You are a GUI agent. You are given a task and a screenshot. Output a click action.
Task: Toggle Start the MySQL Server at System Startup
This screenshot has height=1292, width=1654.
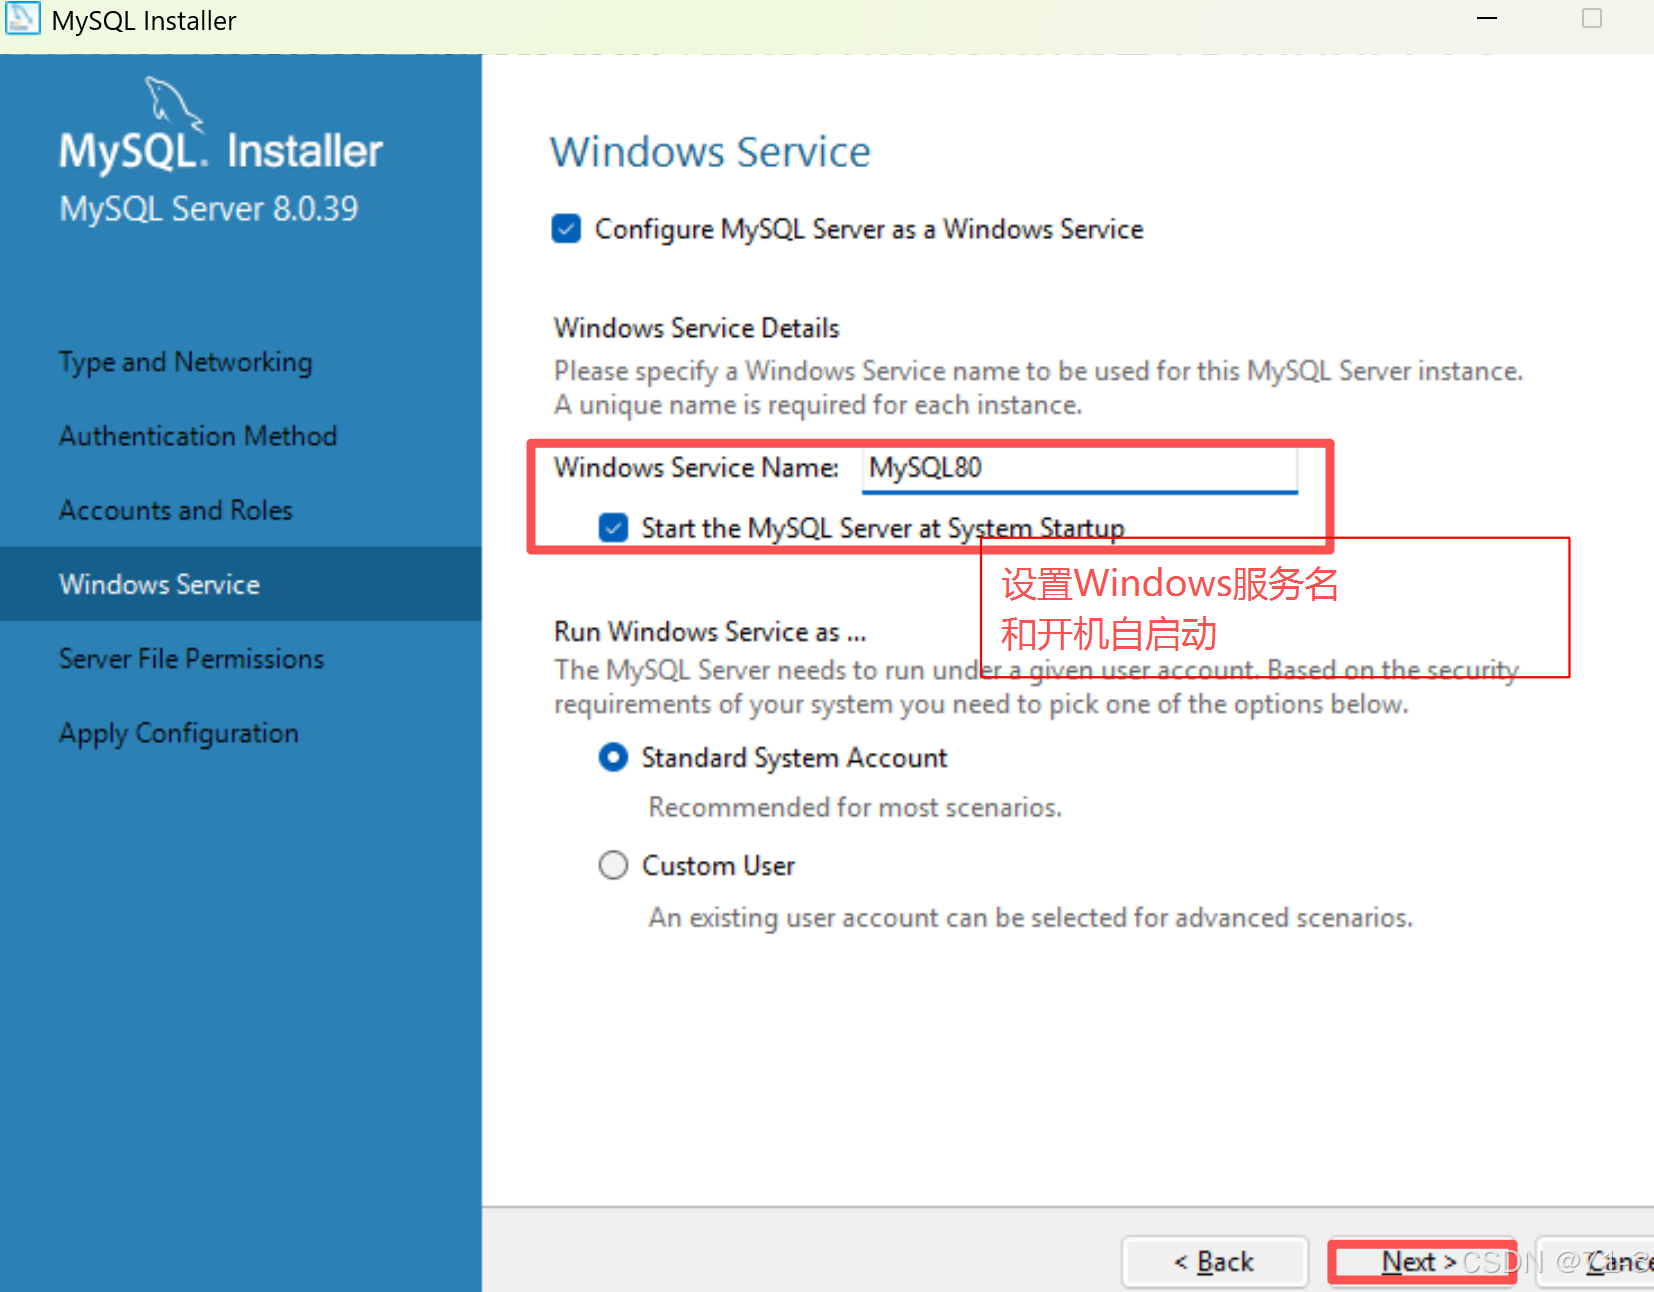(x=613, y=527)
